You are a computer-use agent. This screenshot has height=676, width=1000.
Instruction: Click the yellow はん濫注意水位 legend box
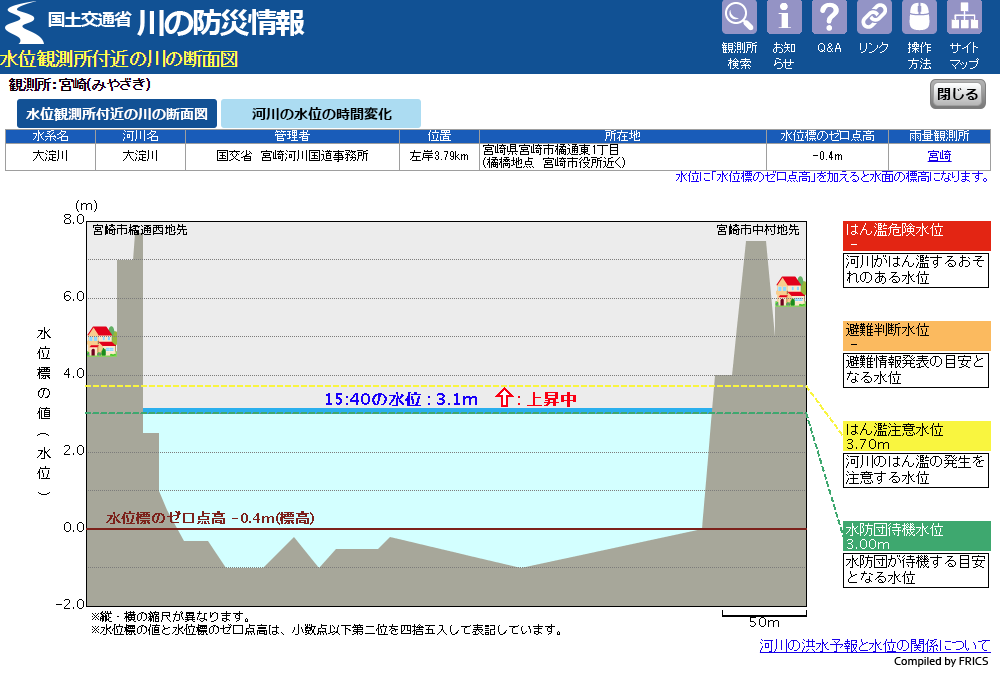[x=916, y=436]
